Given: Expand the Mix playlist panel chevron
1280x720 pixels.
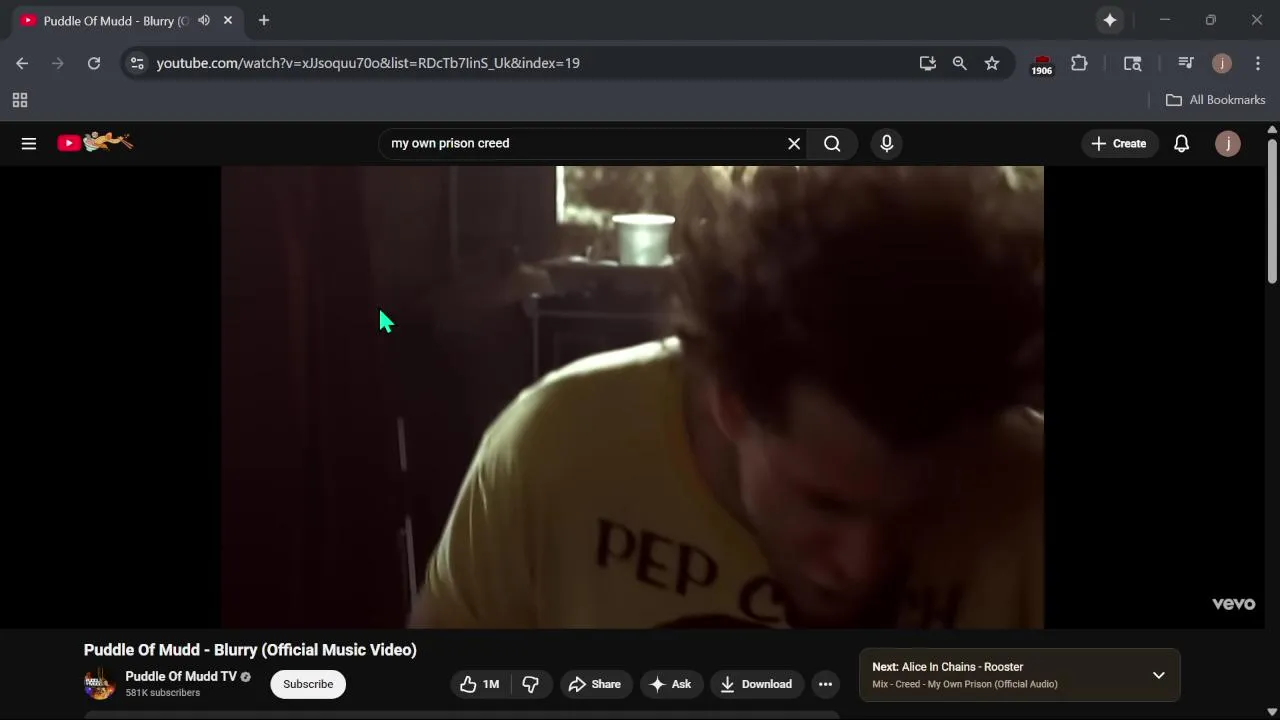Looking at the screenshot, I should click(1158, 675).
